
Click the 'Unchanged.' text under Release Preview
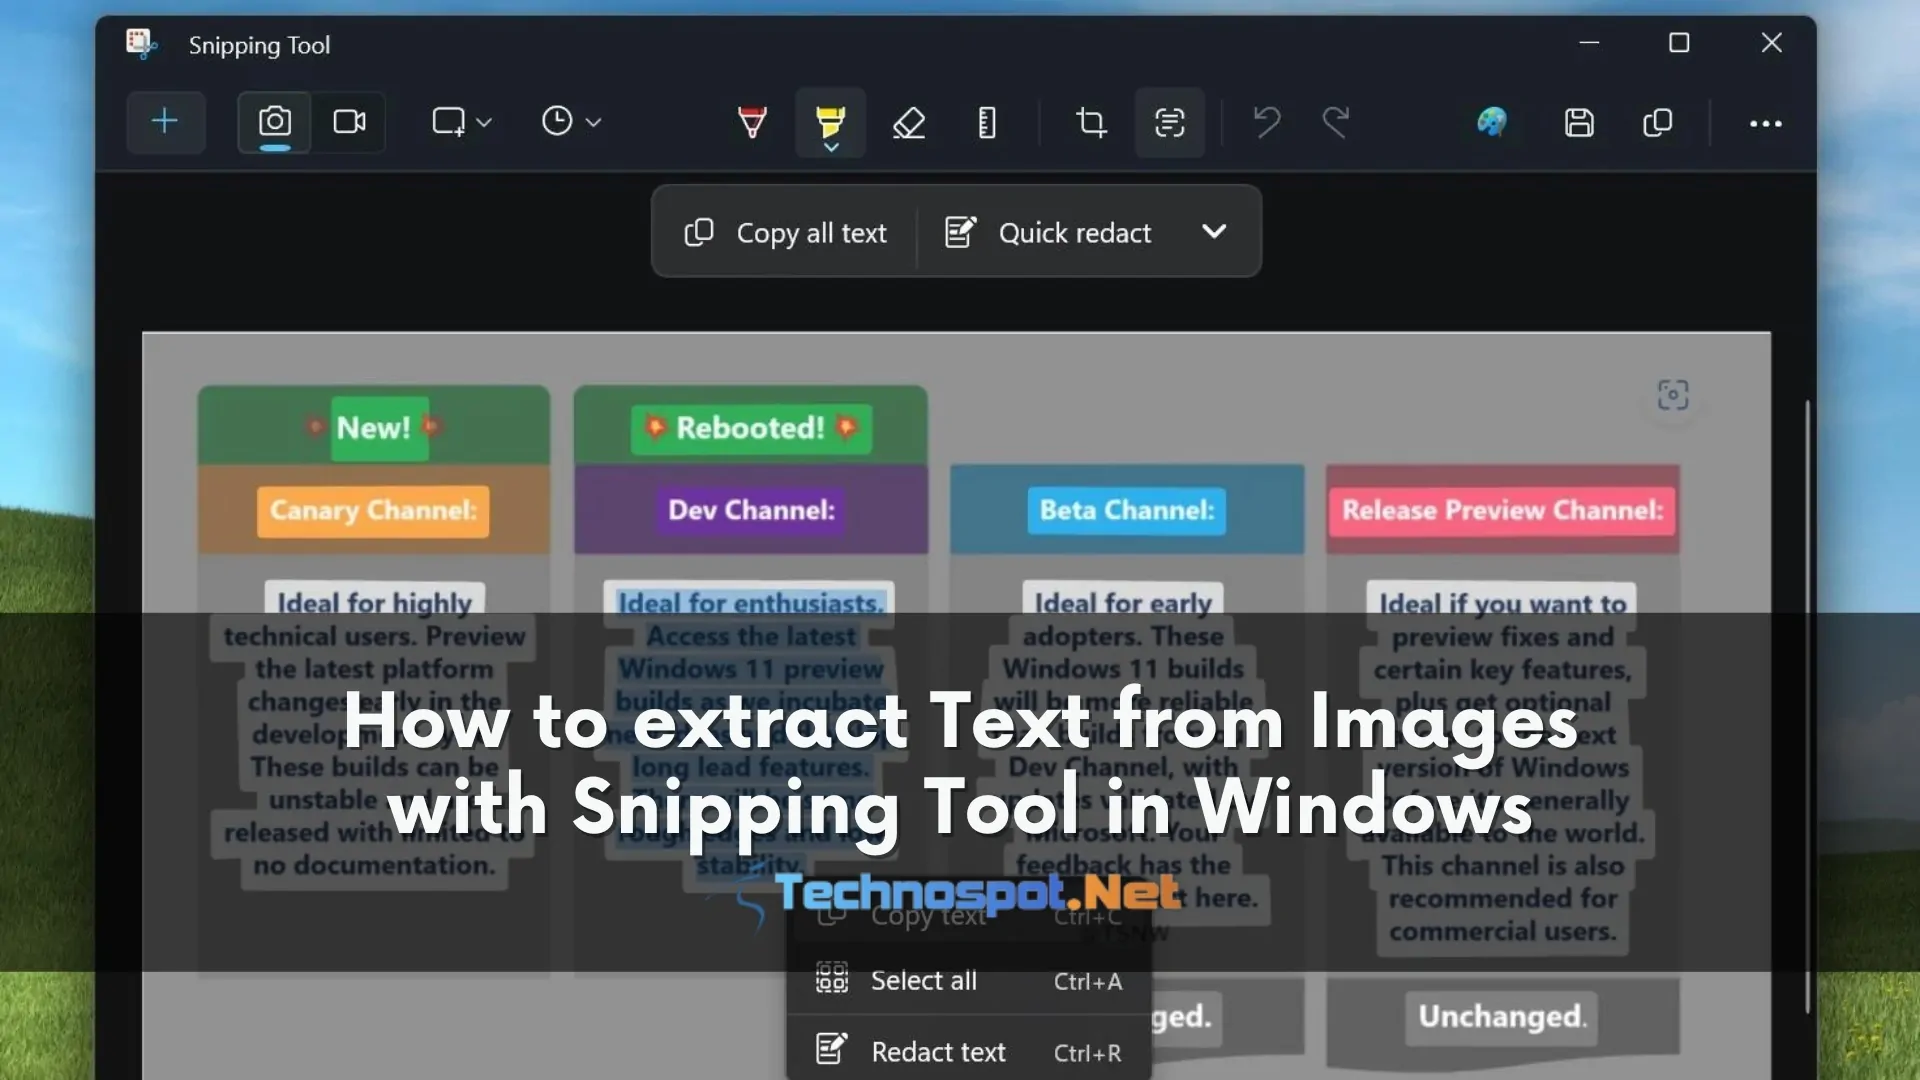pyautogui.click(x=1502, y=1016)
